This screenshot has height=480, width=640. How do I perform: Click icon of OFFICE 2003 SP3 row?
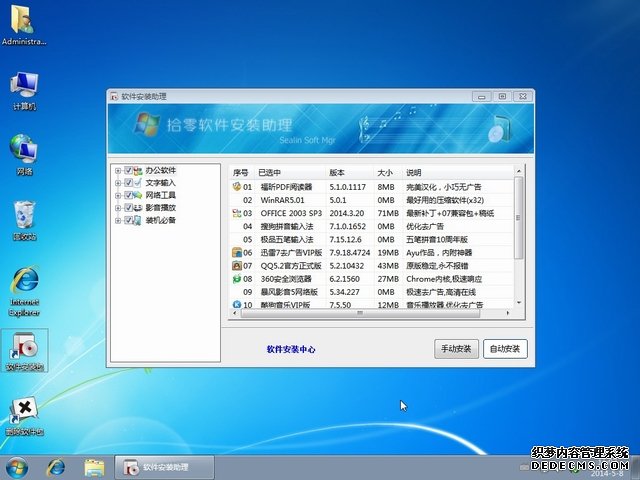pos(237,213)
